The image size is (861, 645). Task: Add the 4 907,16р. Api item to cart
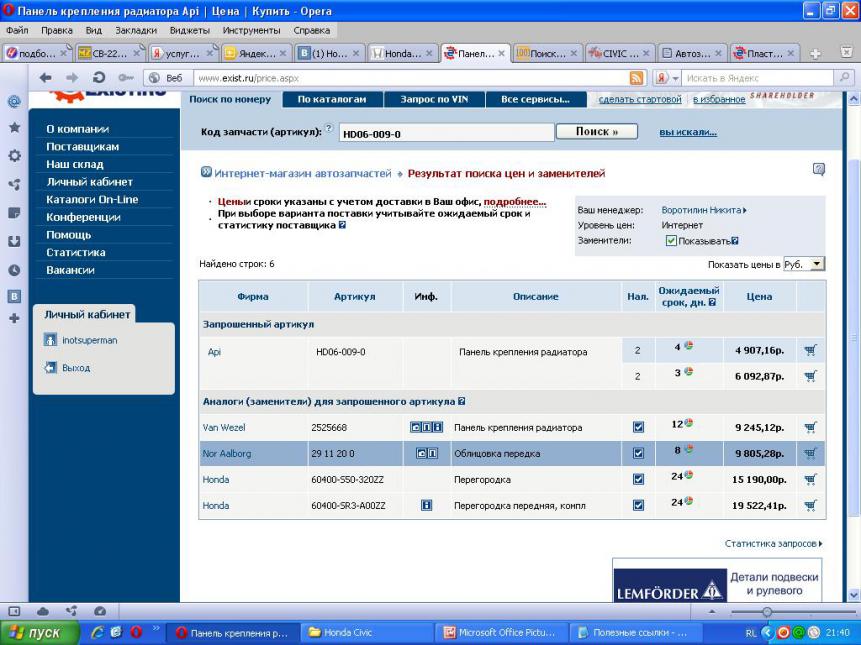810,350
